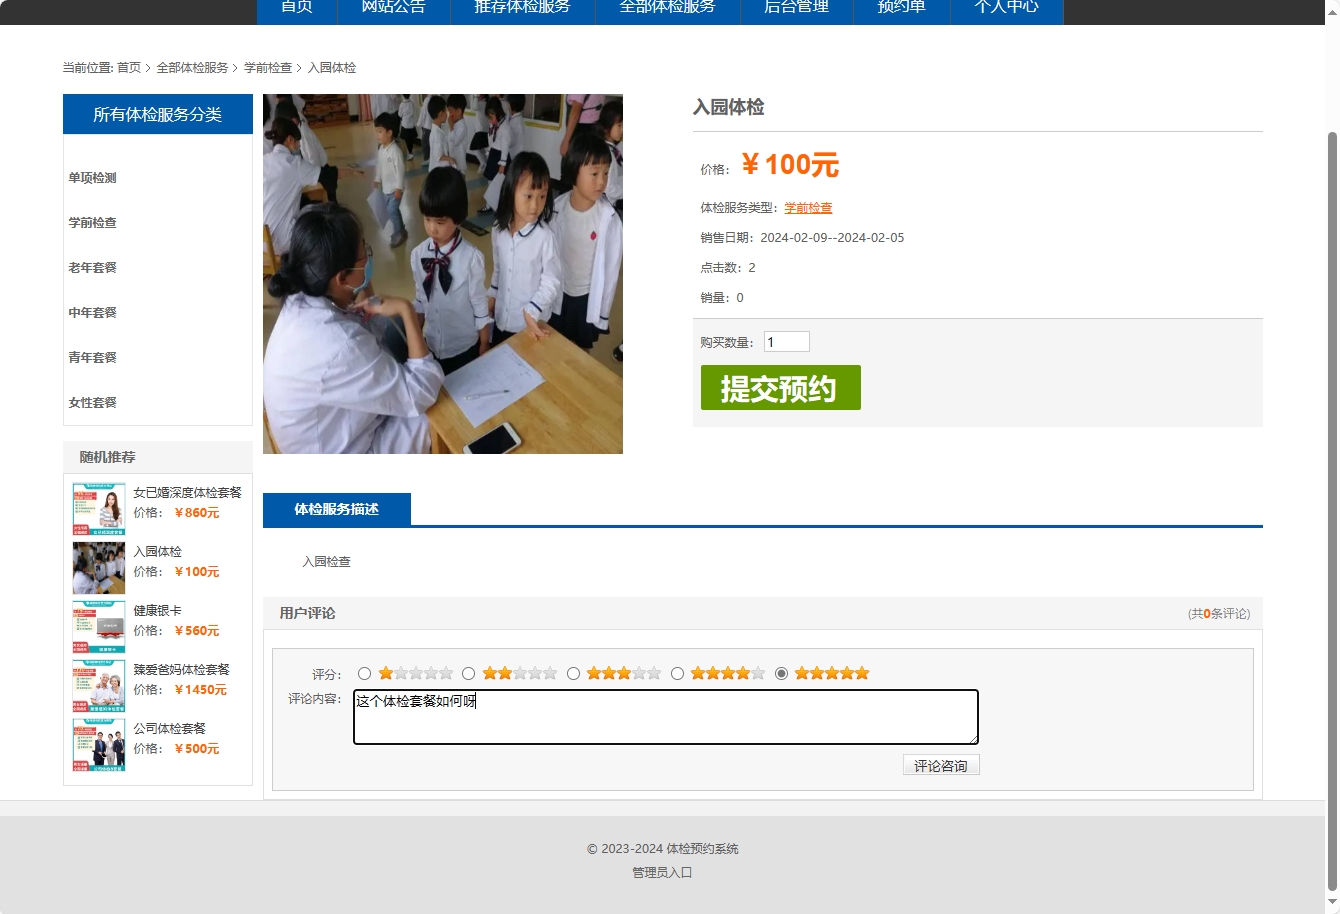Select the 3-star rating option
The height and width of the screenshot is (914, 1340).
(573, 673)
